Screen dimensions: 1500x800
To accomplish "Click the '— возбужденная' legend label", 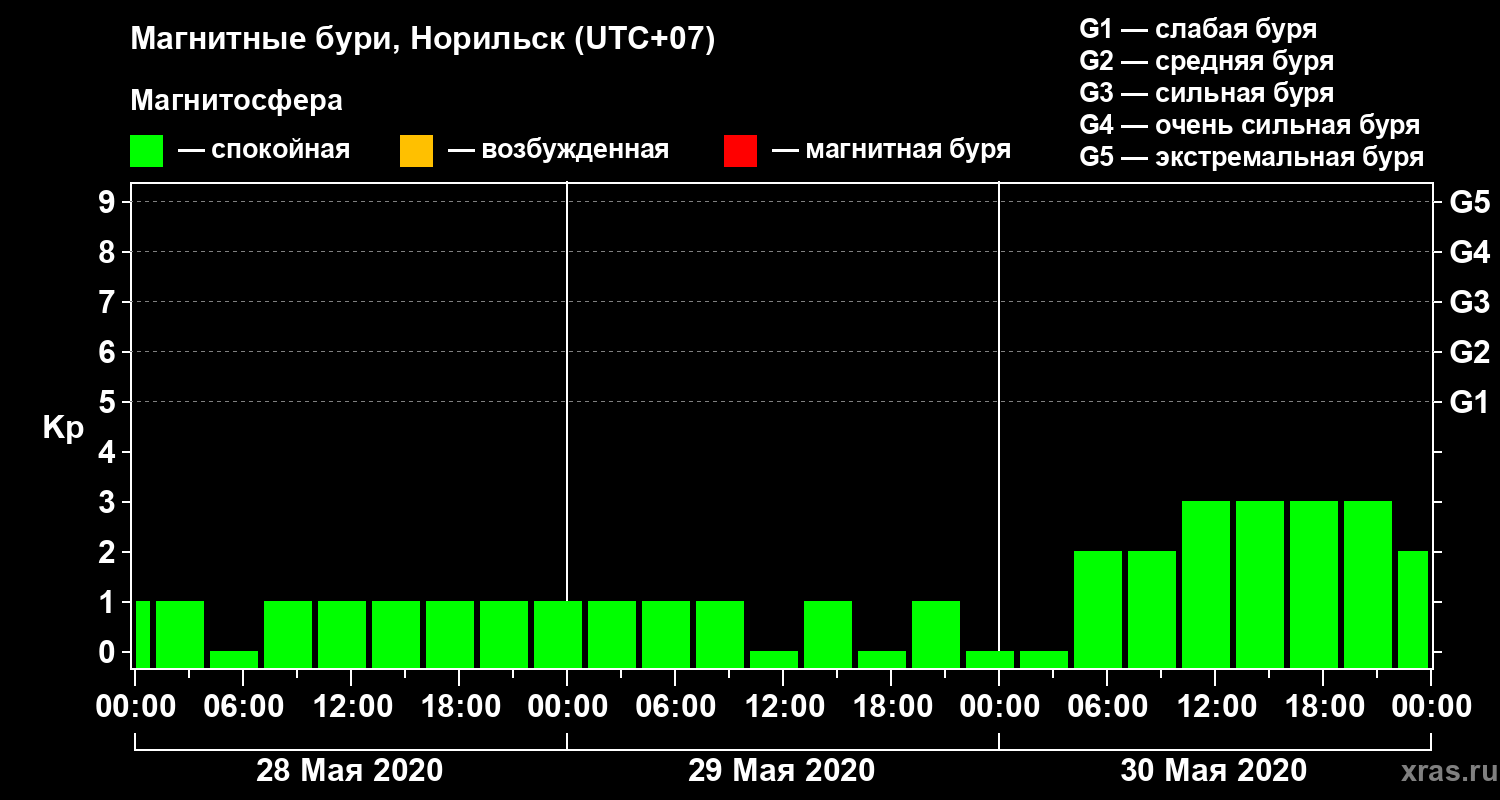I will point(558,151).
